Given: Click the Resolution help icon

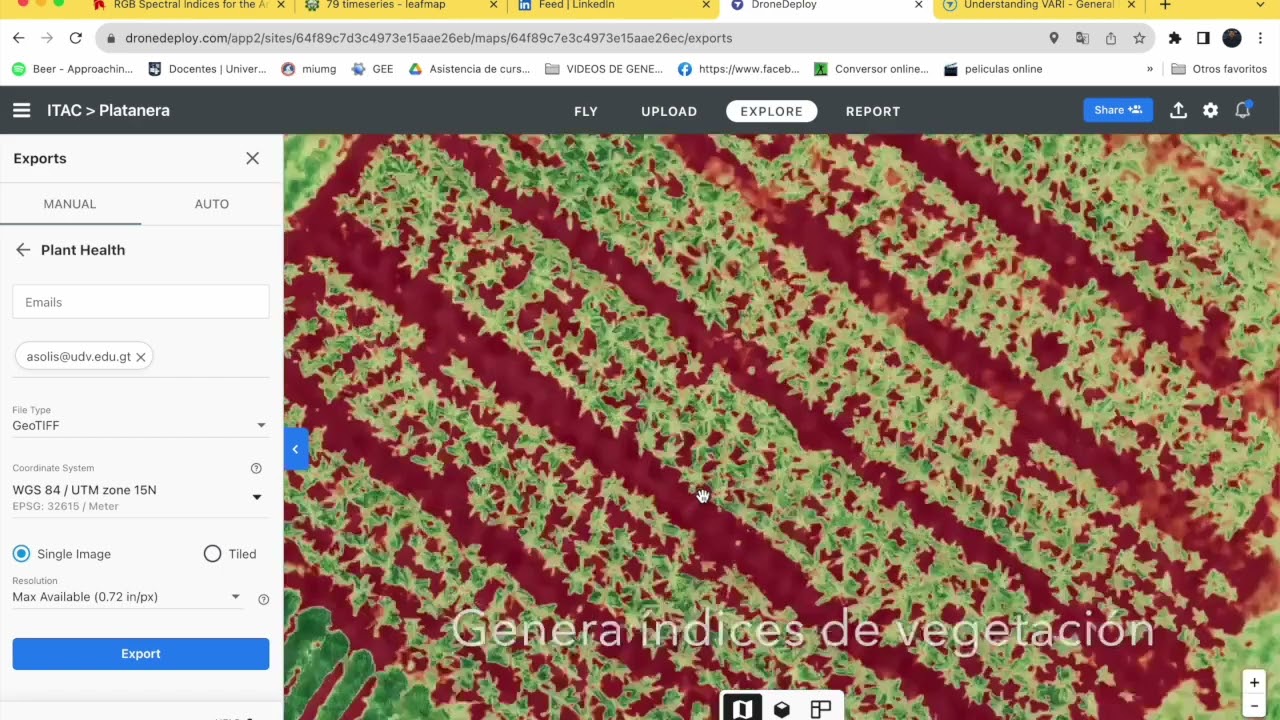Looking at the screenshot, I should coord(264,600).
